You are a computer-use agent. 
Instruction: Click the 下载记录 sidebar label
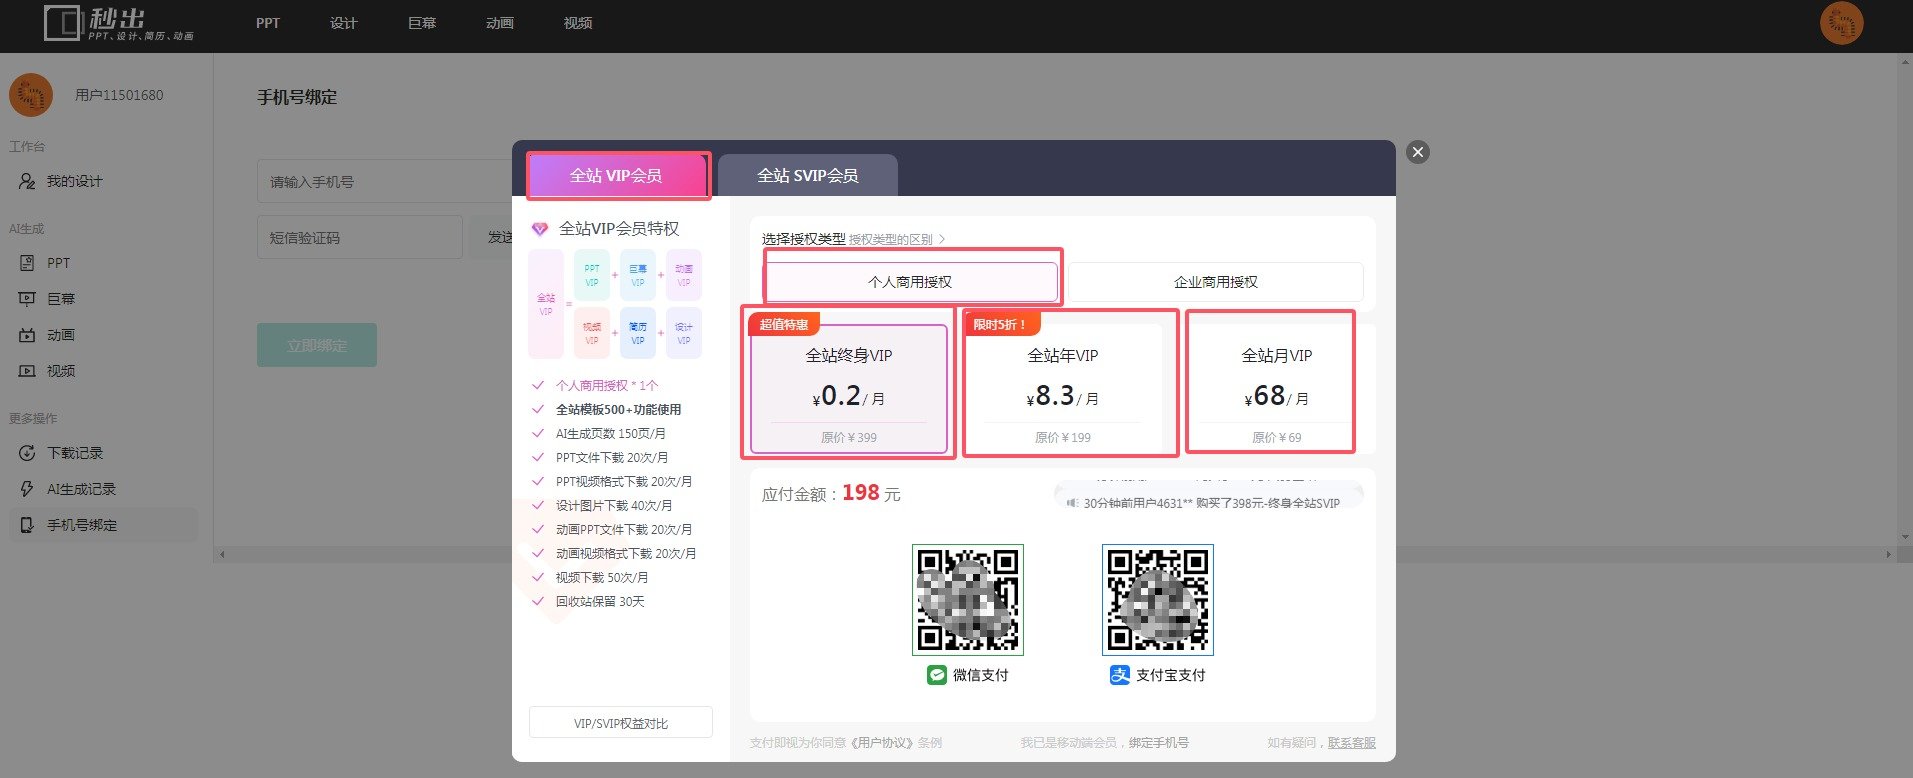(75, 453)
